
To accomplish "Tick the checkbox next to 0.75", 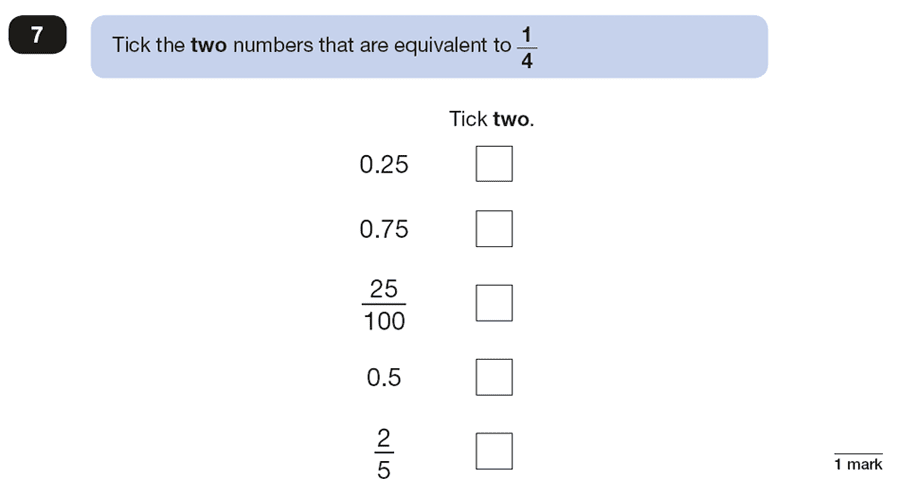I will pos(494,228).
